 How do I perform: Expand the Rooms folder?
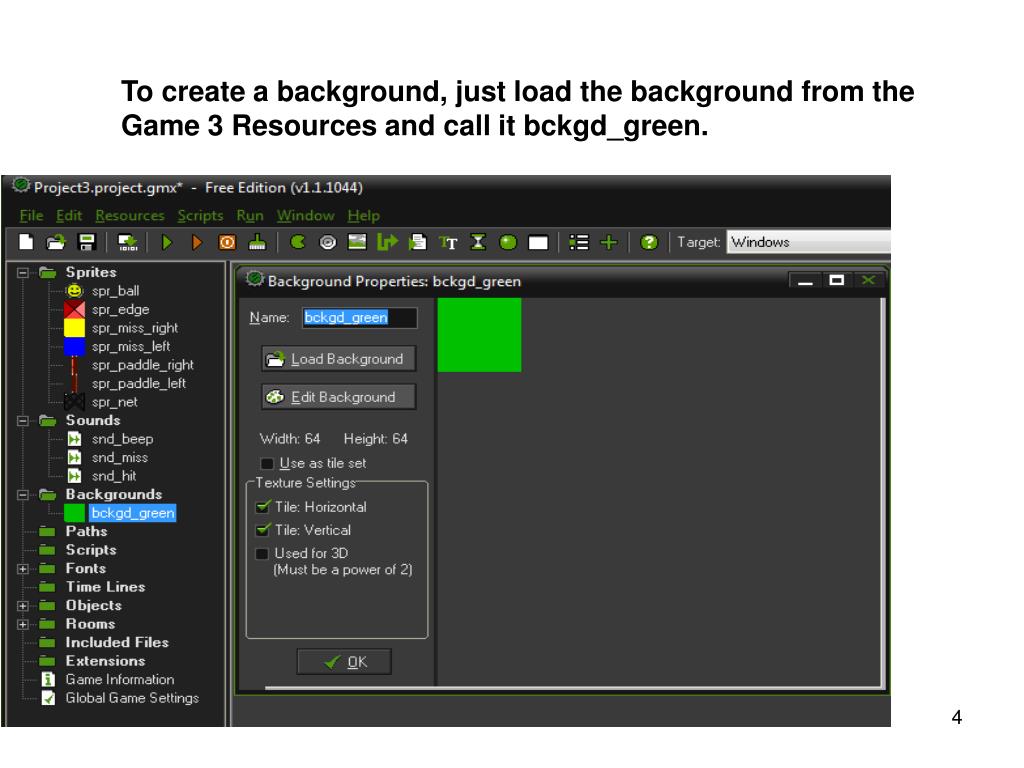tap(23, 624)
